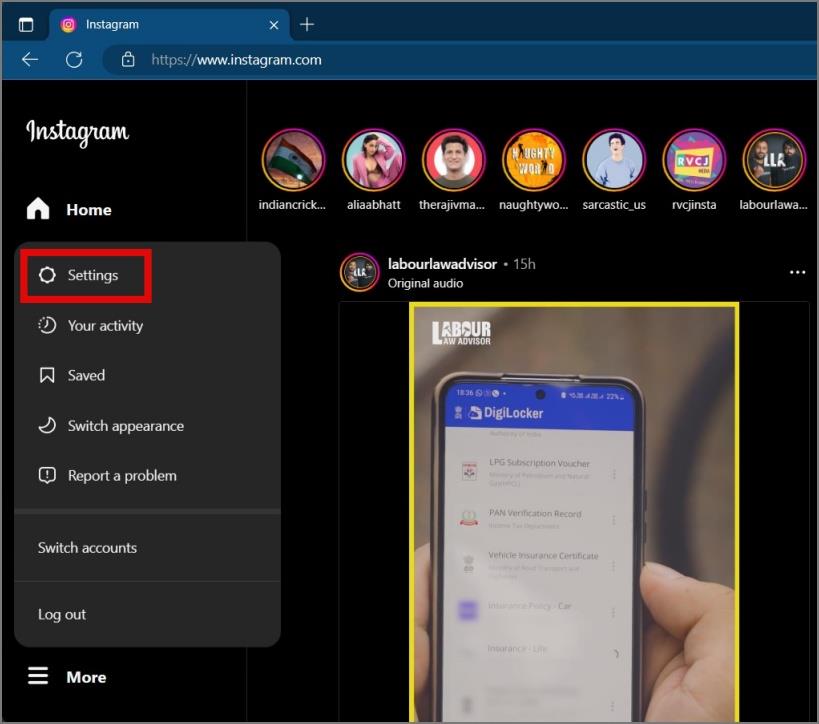View labourlawa... story in stories row
This screenshot has height=724, width=819.
point(774,160)
